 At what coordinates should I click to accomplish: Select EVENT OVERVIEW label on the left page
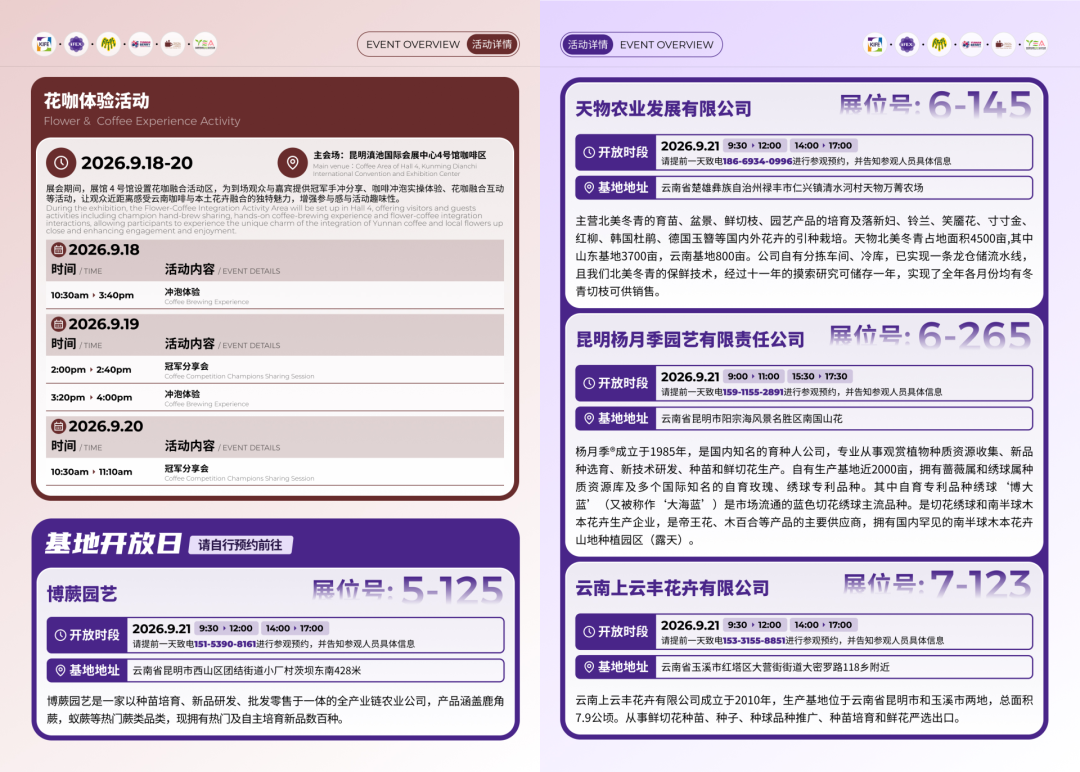413,44
